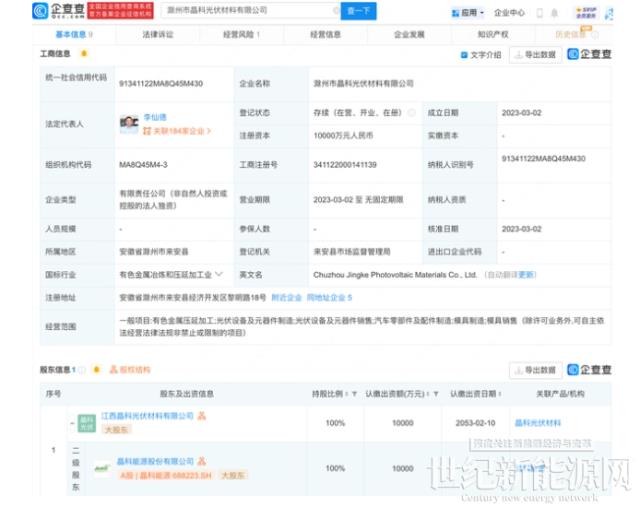Click the SVIP membership badge
640x507 pixels.
587,13
